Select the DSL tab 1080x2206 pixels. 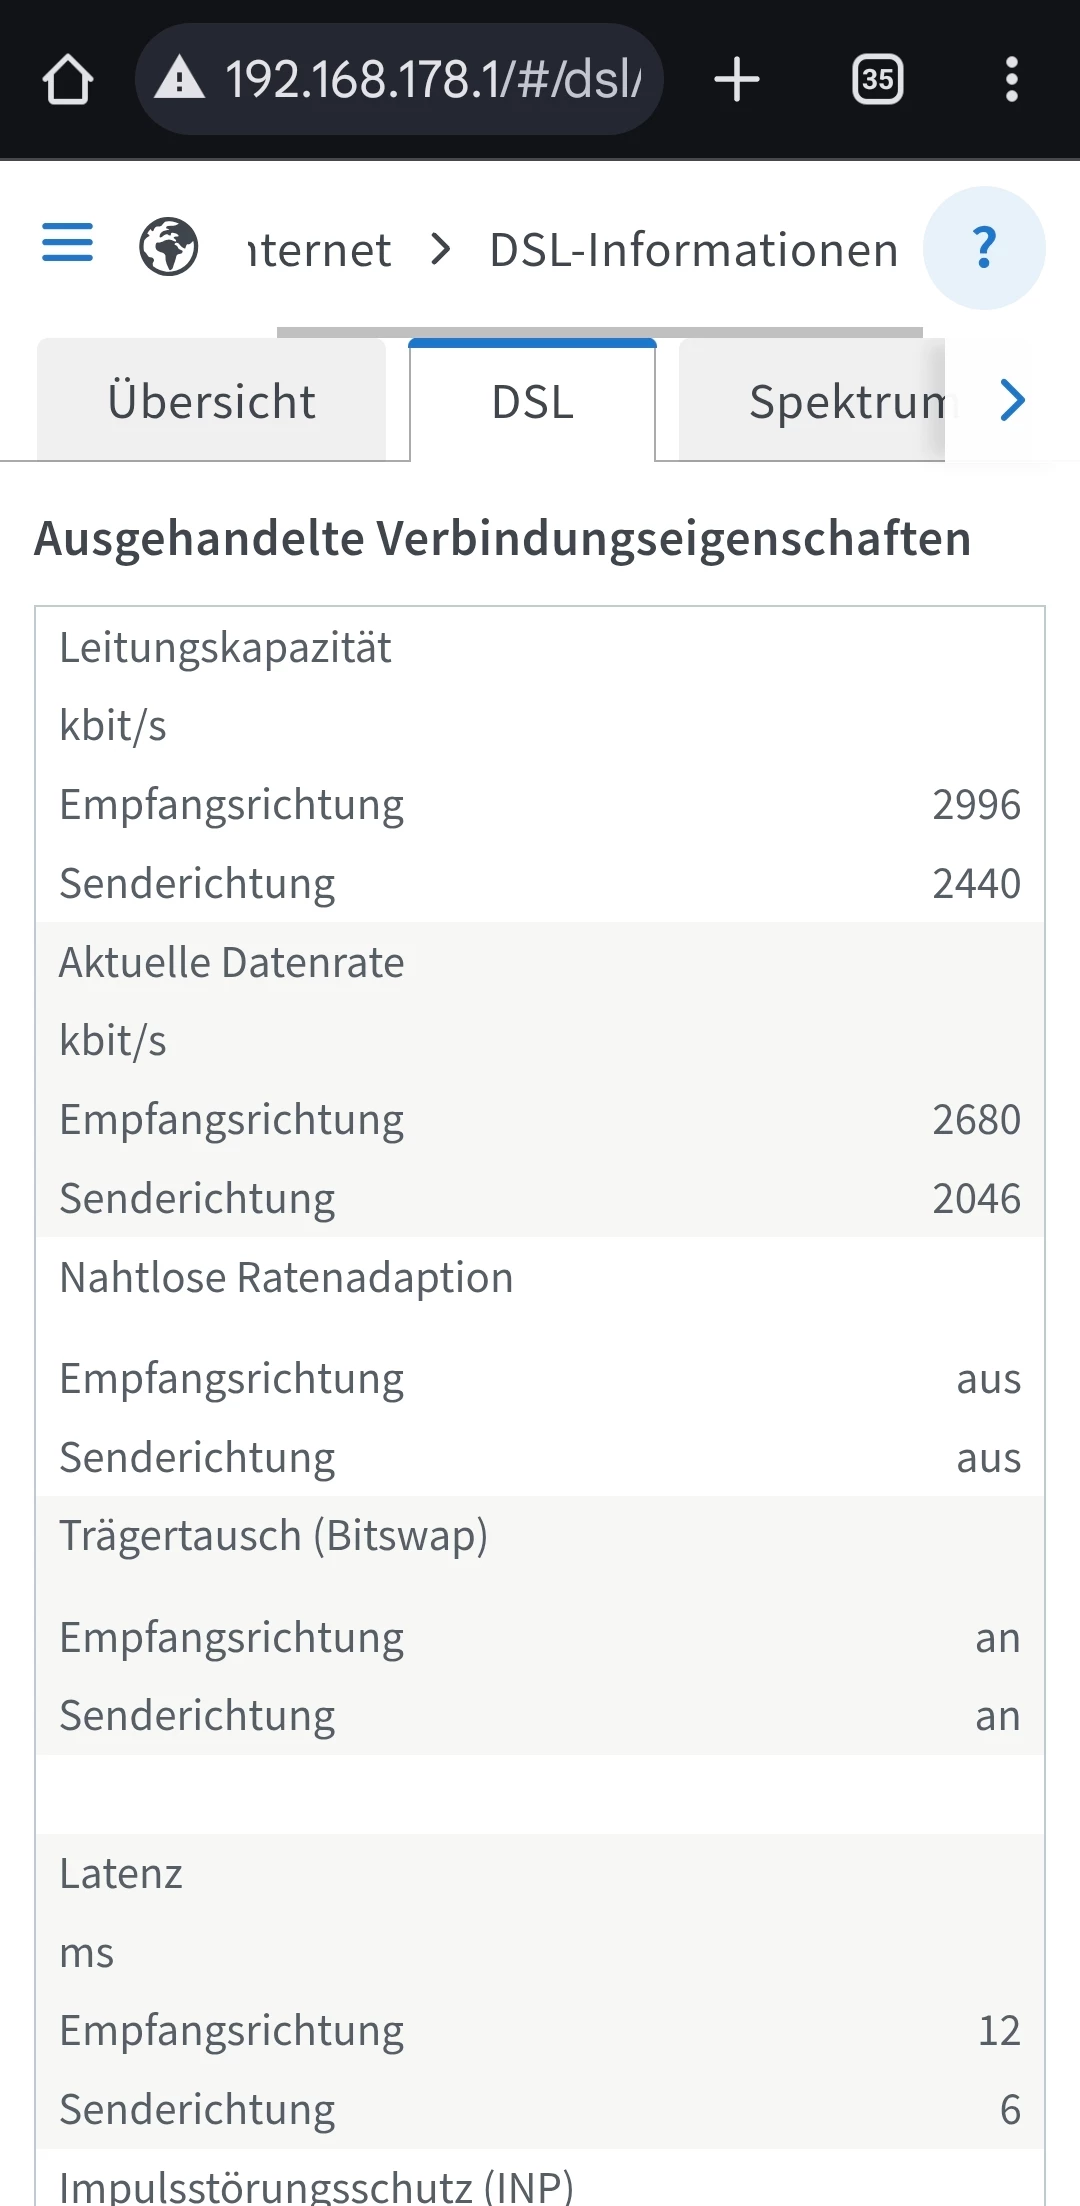click(x=532, y=402)
